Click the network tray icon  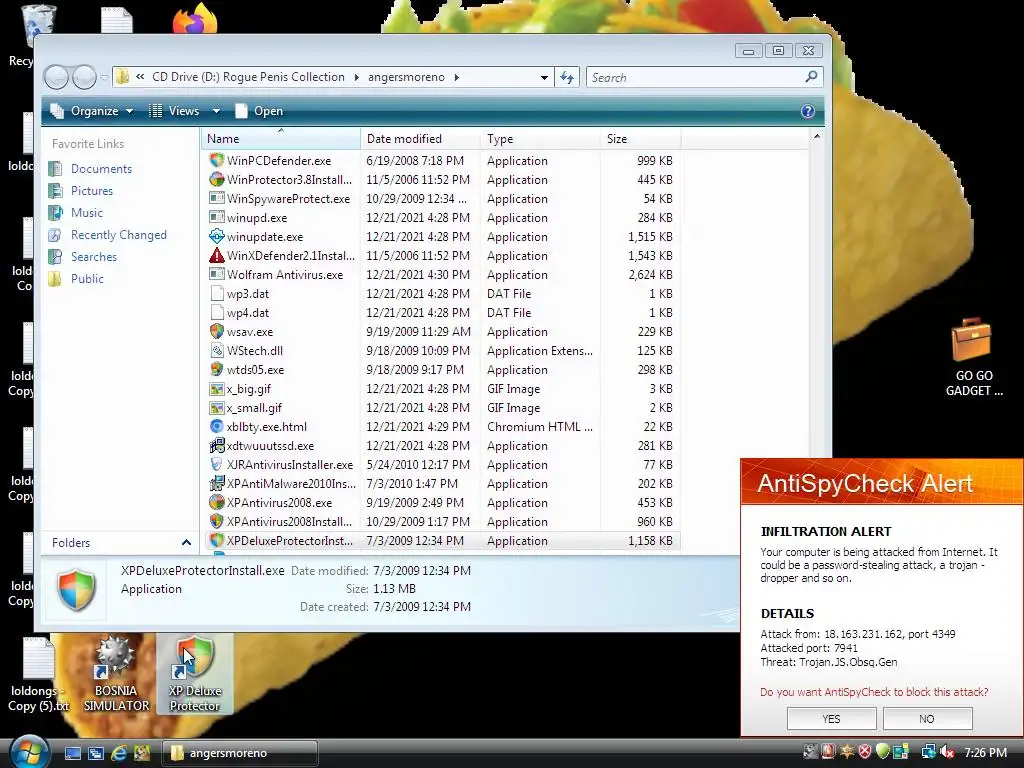tap(928, 752)
